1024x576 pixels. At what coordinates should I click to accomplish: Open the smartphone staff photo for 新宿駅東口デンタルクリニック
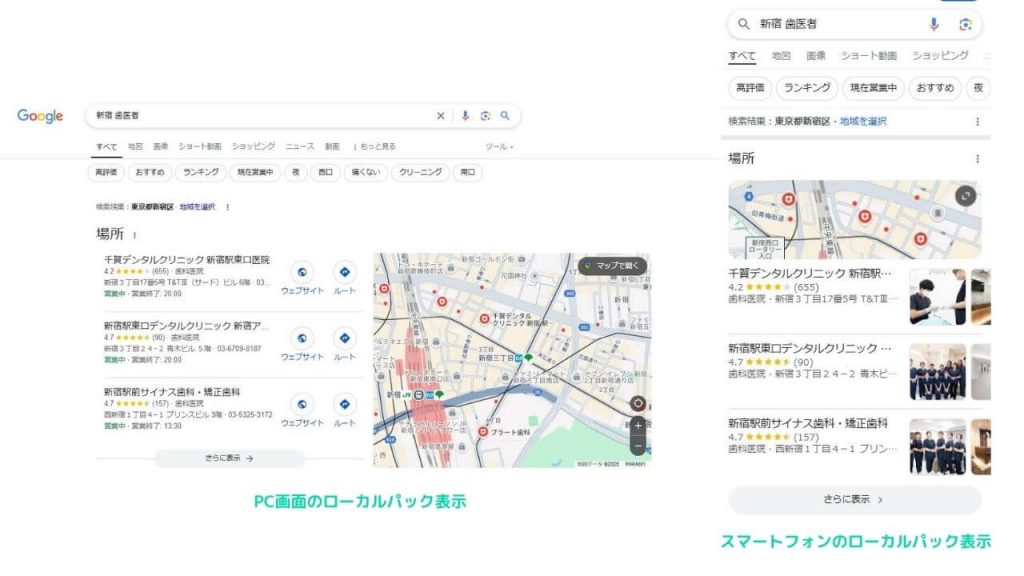937,372
